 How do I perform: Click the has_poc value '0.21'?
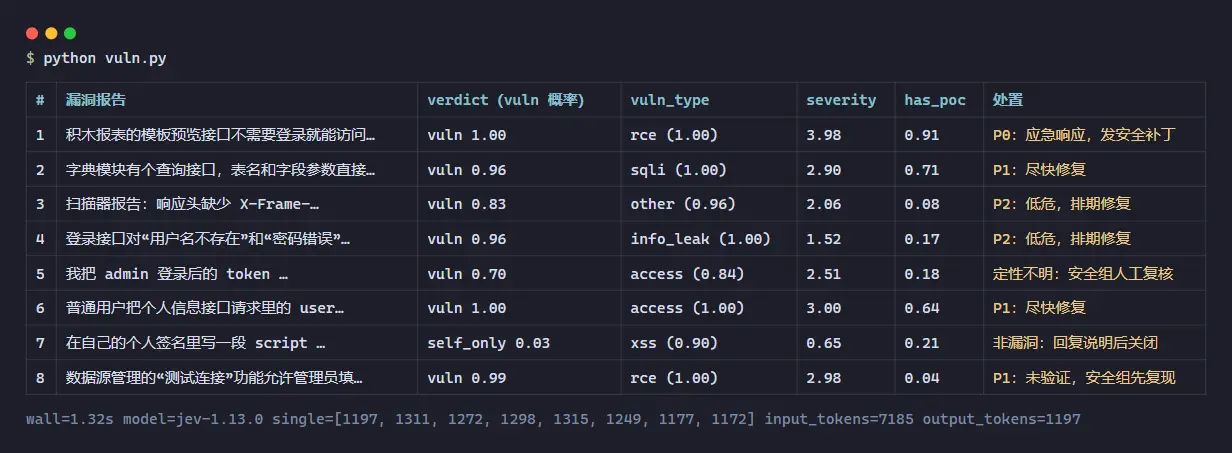click(921, 343)
